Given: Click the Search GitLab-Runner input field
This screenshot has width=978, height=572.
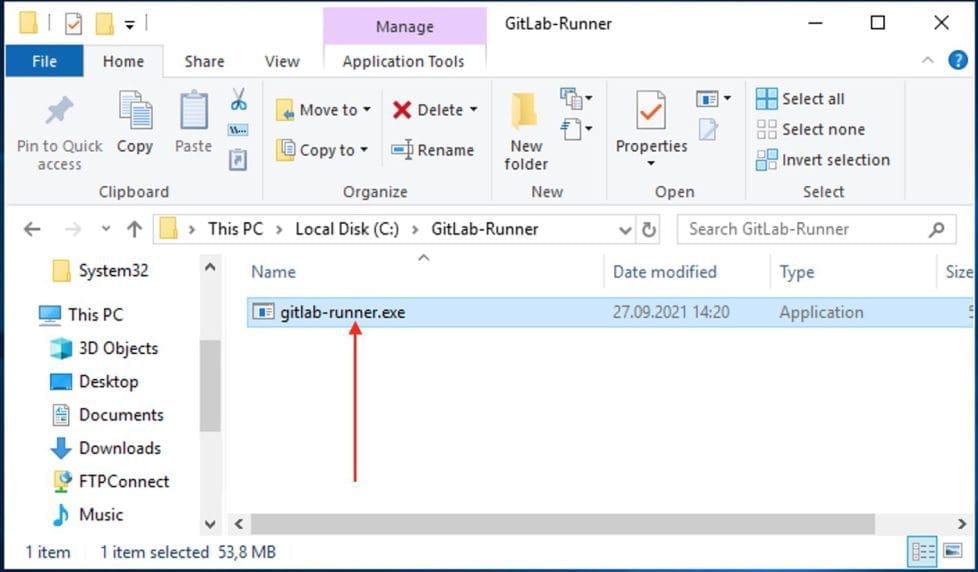Looking at the screenshot, I should (805, 229).
